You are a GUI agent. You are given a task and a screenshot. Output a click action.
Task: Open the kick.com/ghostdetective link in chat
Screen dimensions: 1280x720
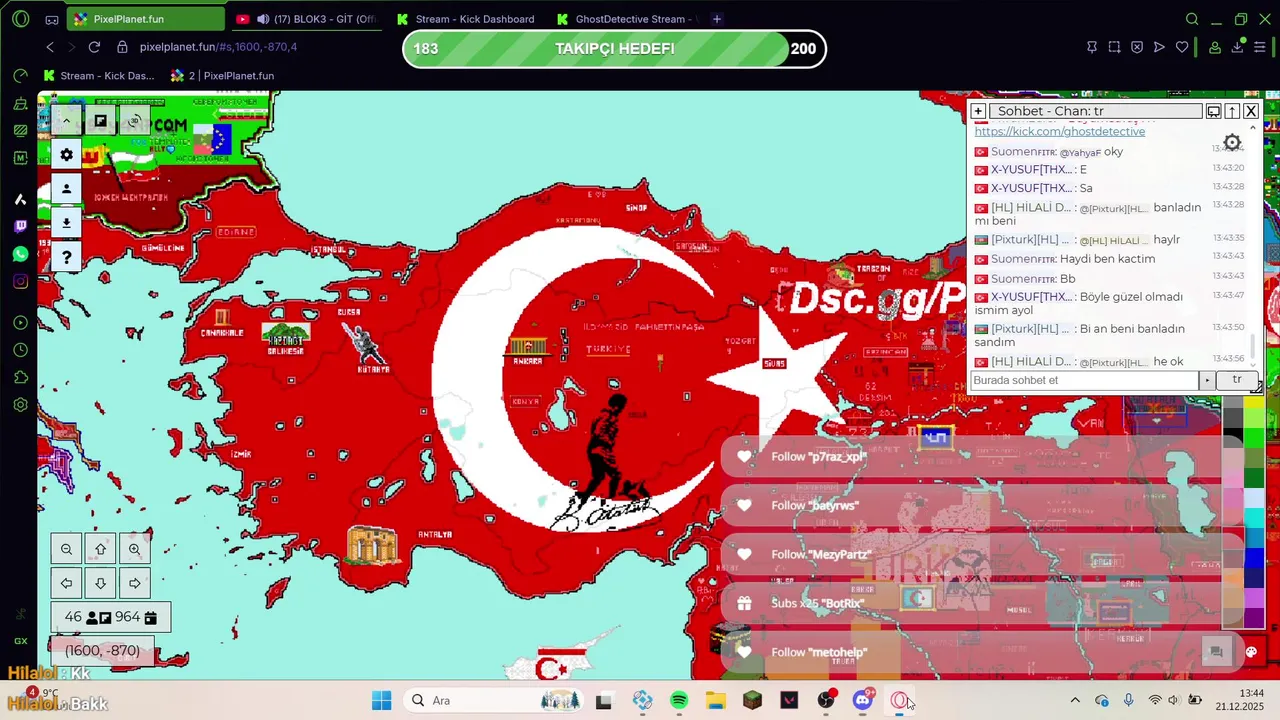click(x=1060, y=131)
